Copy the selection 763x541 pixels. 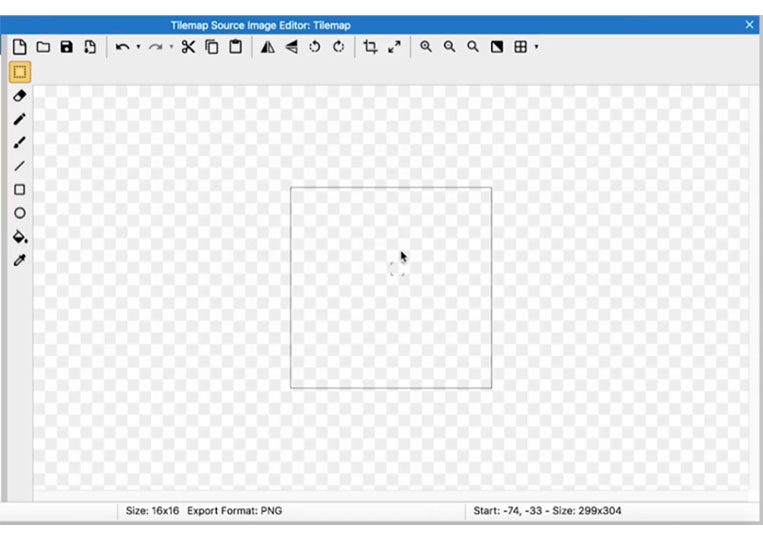click(x=212, y=47)
